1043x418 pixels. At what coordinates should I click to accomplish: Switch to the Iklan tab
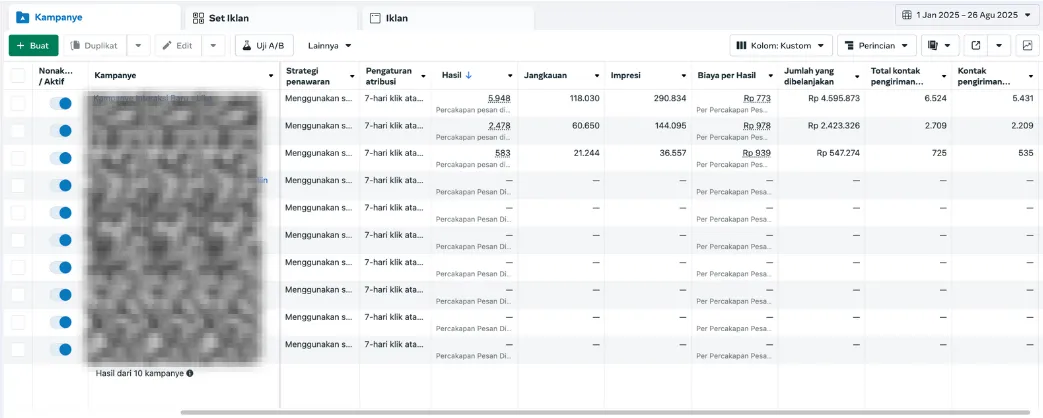[448, 18]
